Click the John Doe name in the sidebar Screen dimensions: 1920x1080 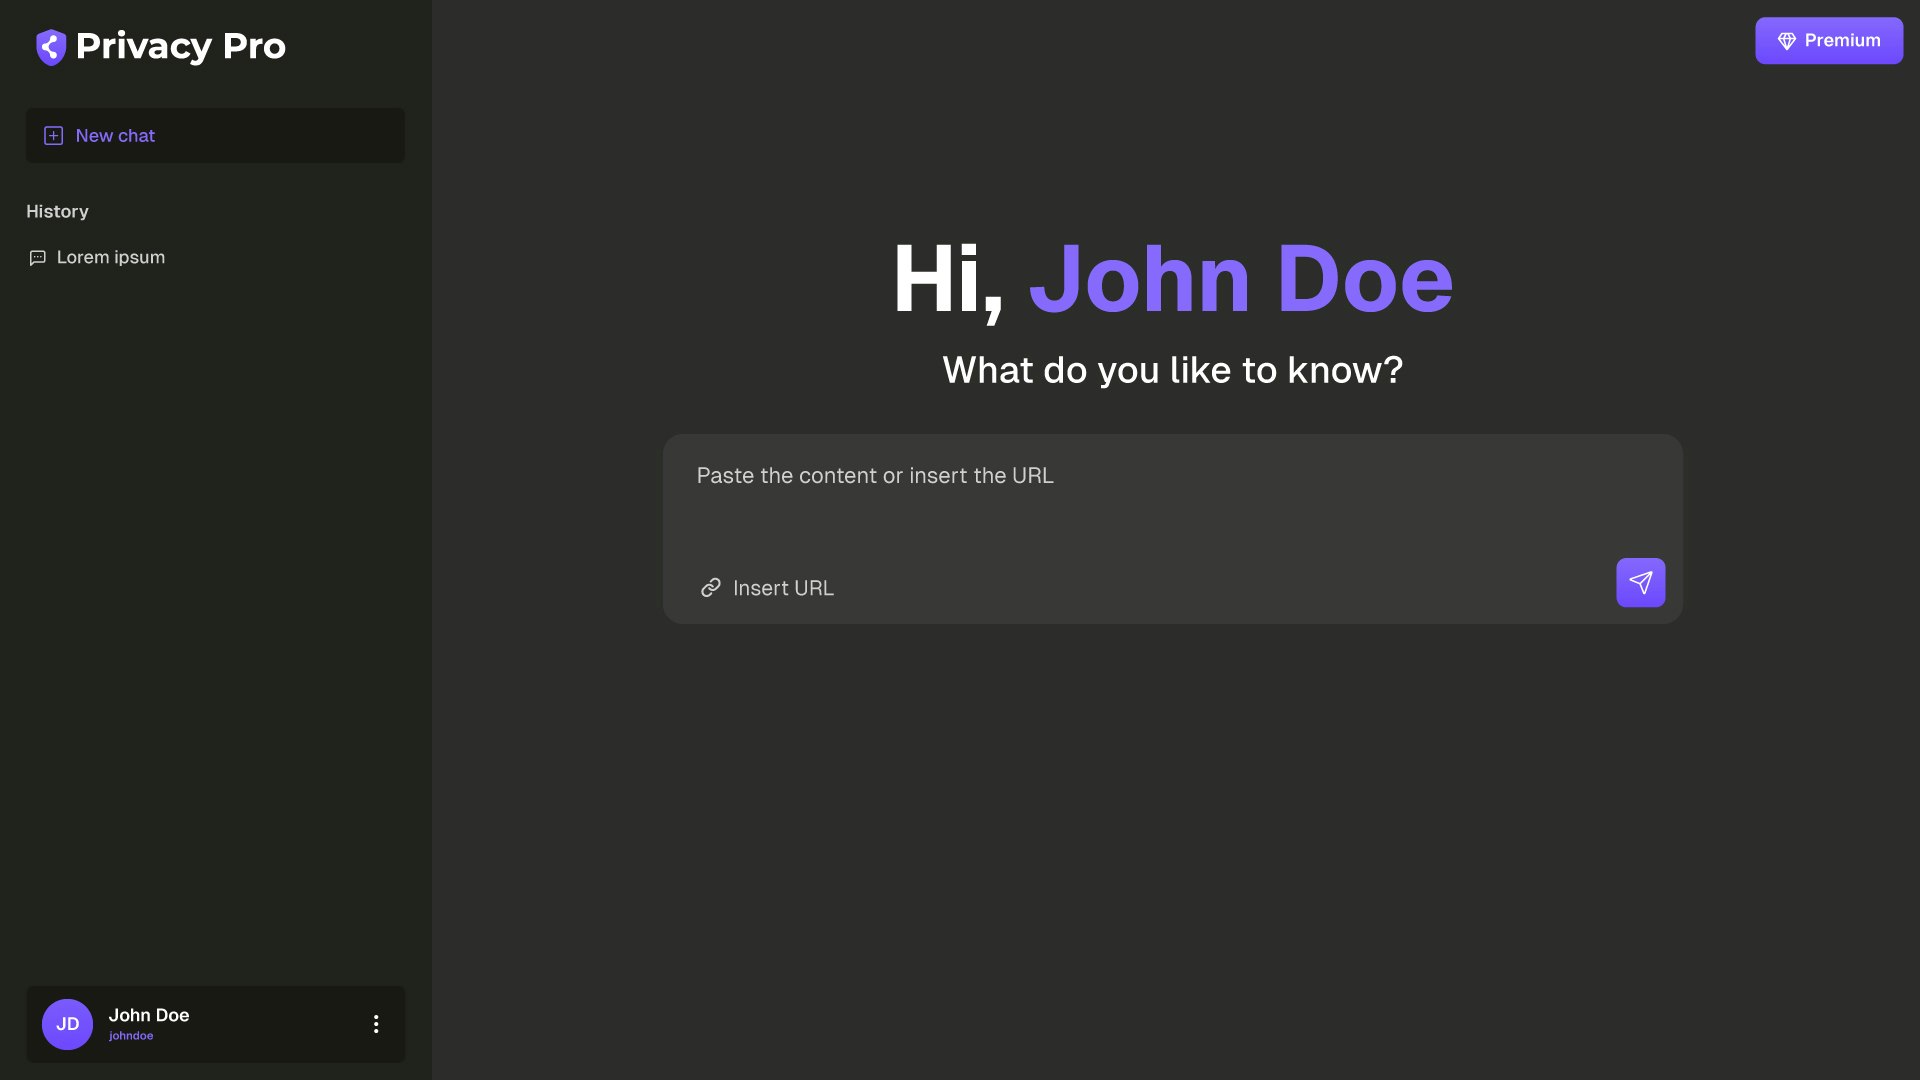[x=149, y=1015]
